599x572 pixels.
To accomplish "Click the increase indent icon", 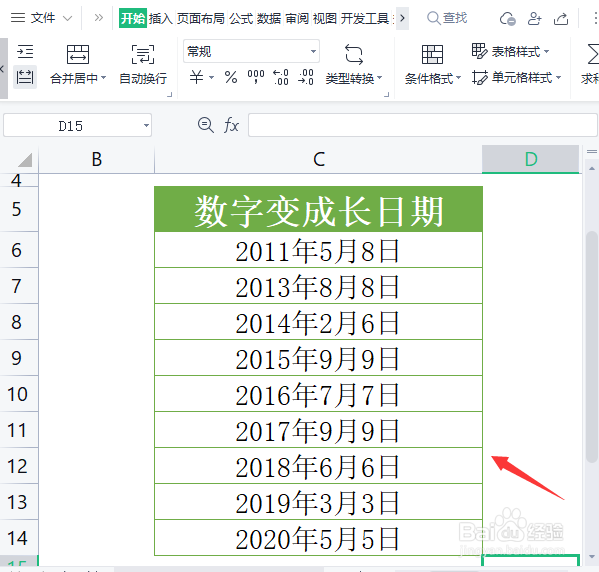I will click(x=25, y=52).
